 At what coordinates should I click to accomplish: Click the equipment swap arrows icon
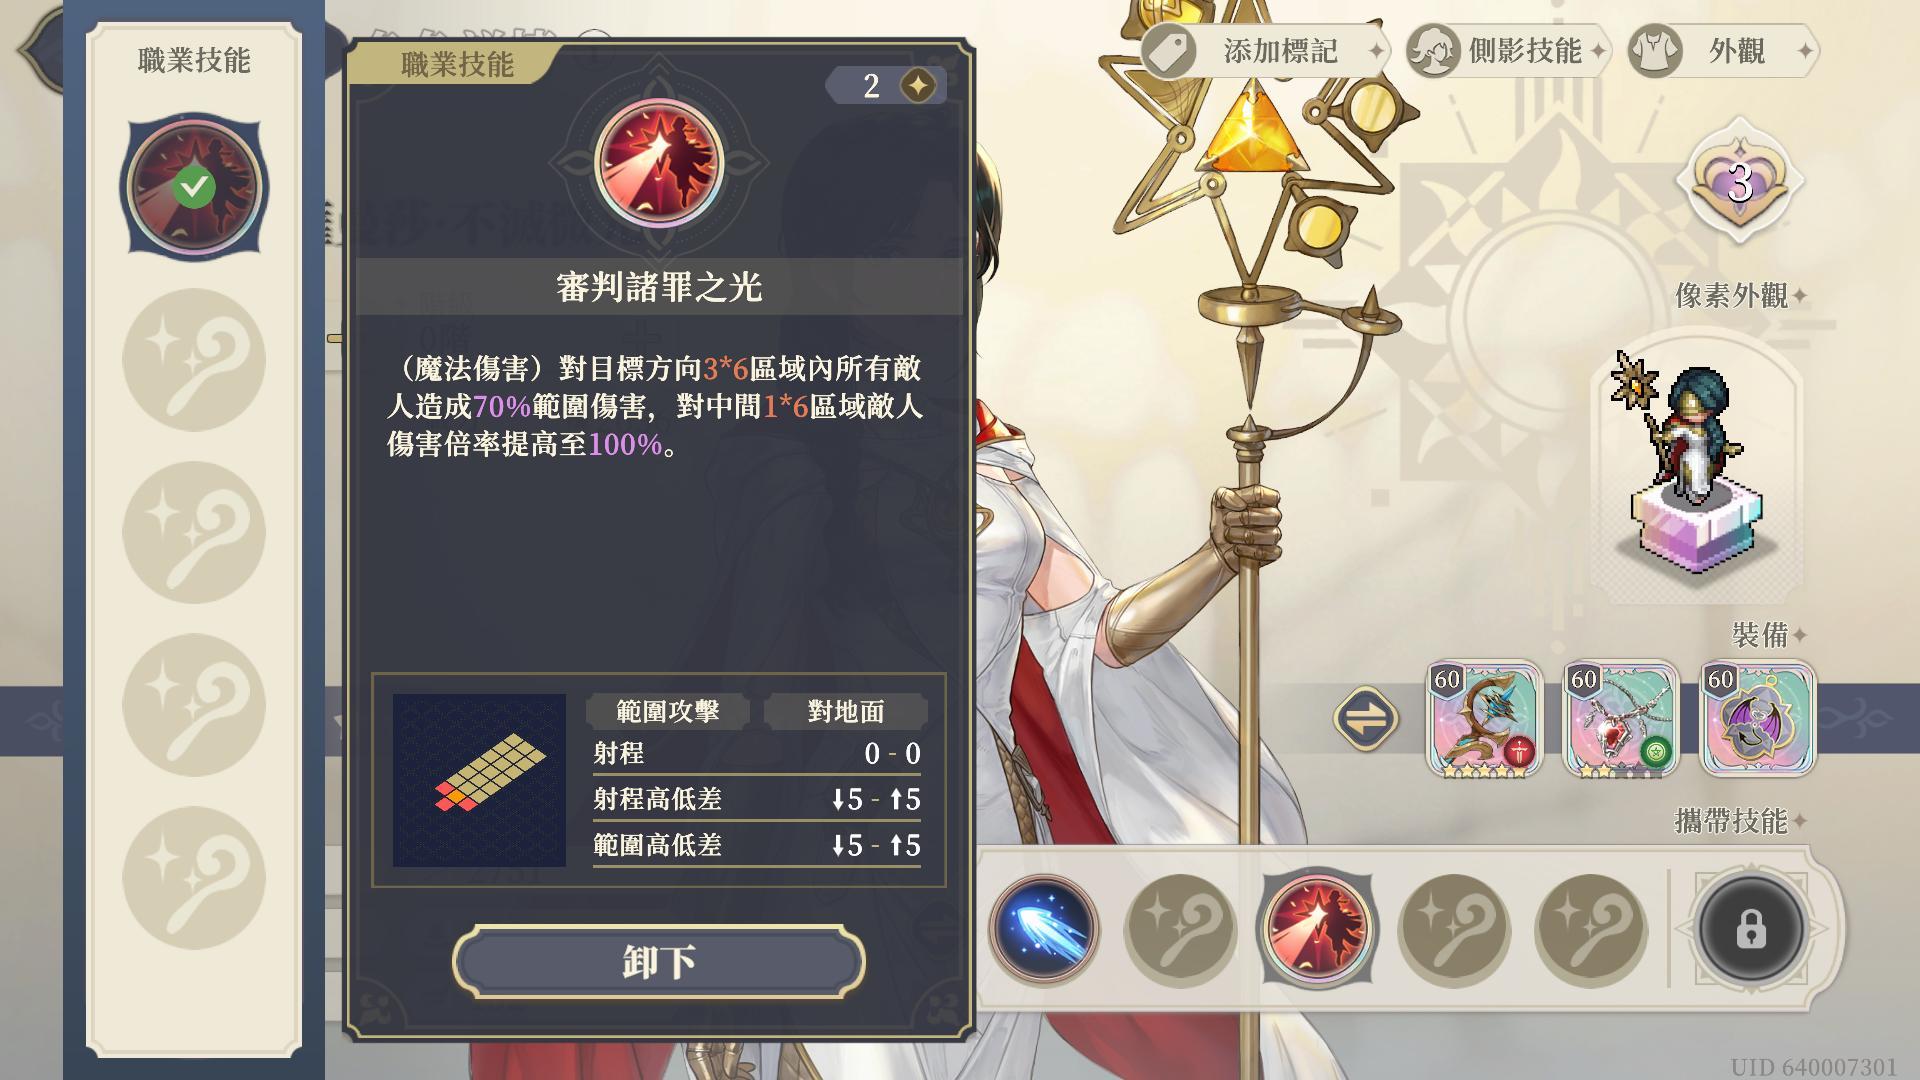point(1366,718)
